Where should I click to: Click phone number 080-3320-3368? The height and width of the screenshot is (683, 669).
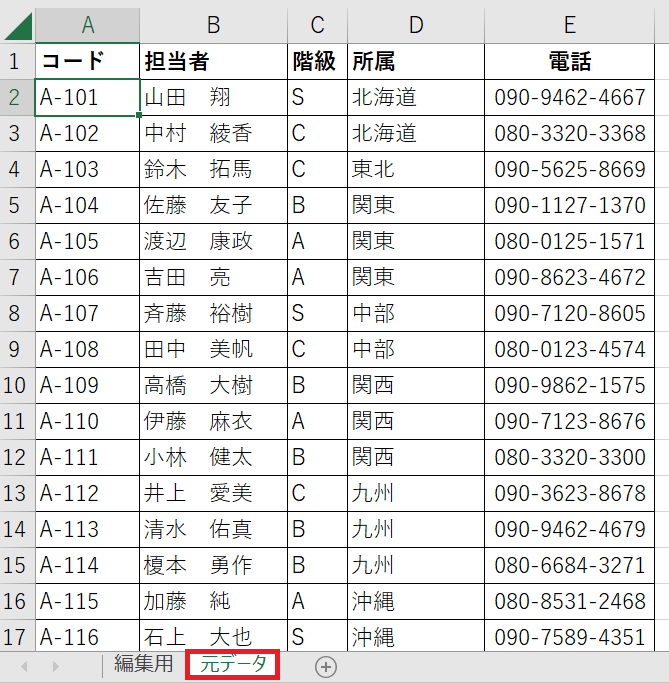click(x=570, y=133)
